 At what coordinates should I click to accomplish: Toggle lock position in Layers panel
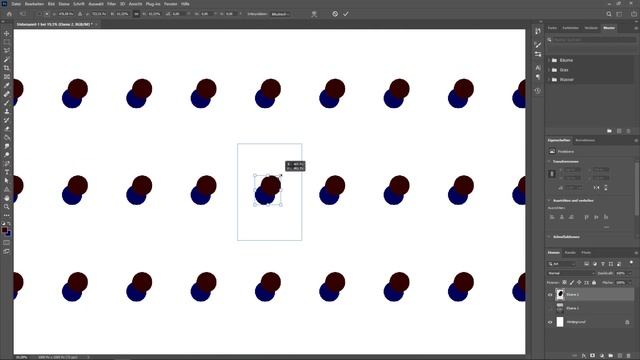point(579,282)
